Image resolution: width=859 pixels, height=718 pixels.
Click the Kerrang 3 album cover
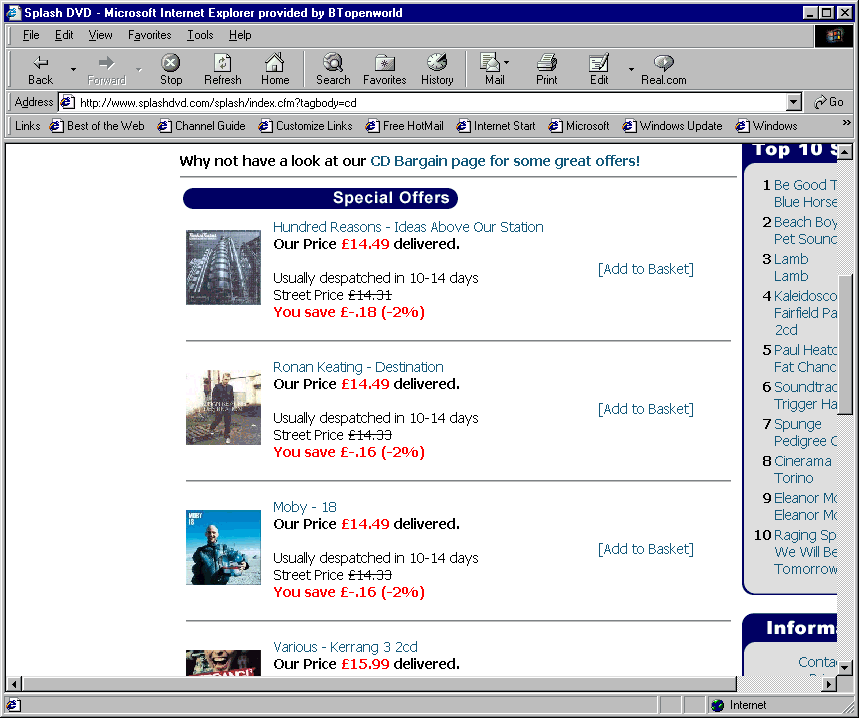(224, 663)
